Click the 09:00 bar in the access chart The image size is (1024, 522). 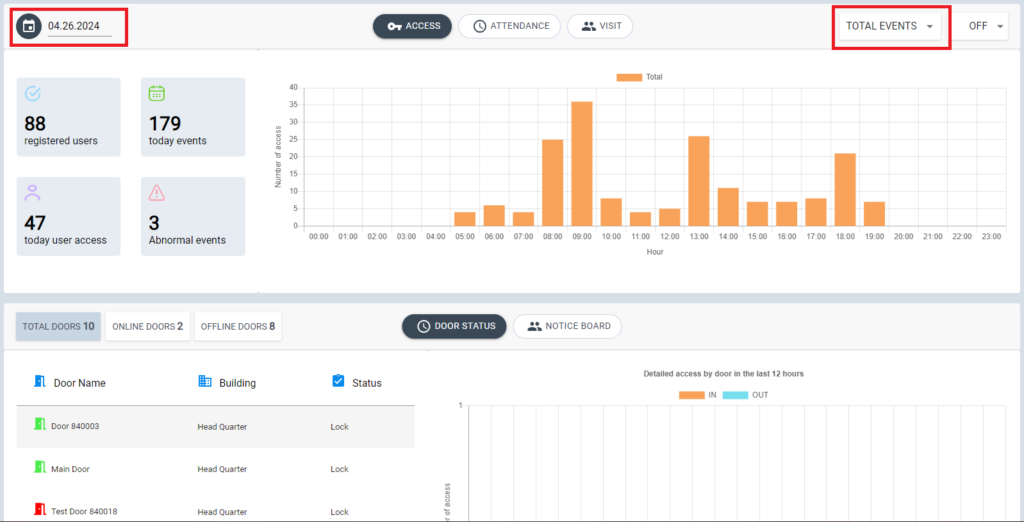pyautogui.click(x=582, y=163)
